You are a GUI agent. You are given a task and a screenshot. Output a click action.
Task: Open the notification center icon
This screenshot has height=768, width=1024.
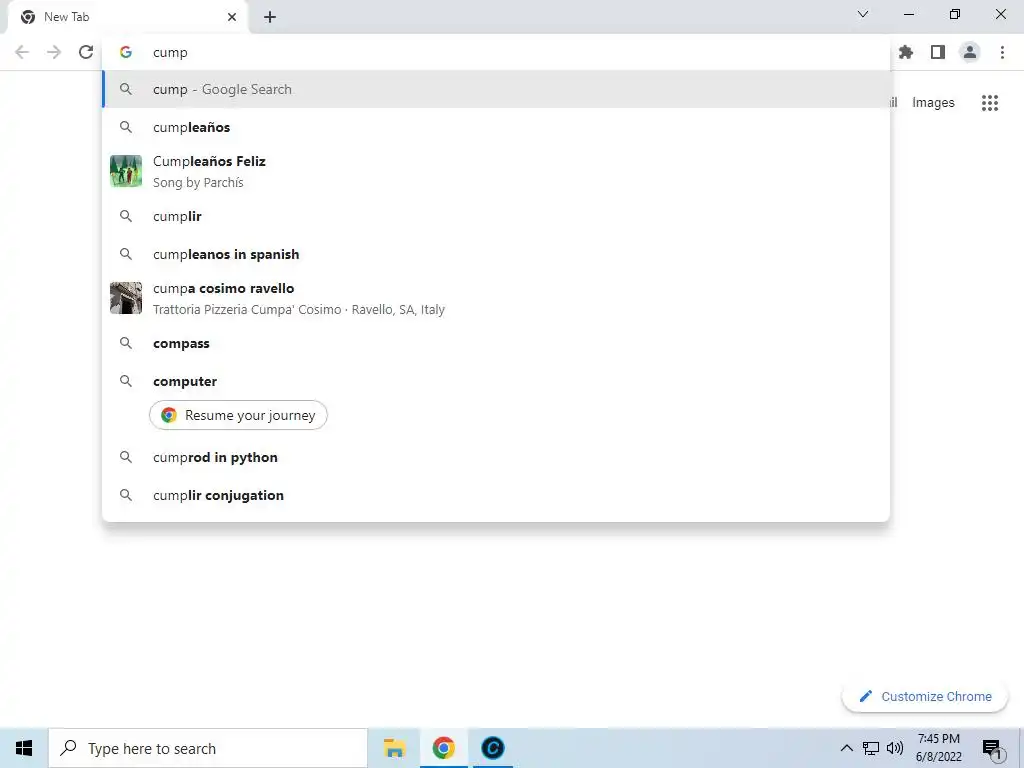pos(992,750)
